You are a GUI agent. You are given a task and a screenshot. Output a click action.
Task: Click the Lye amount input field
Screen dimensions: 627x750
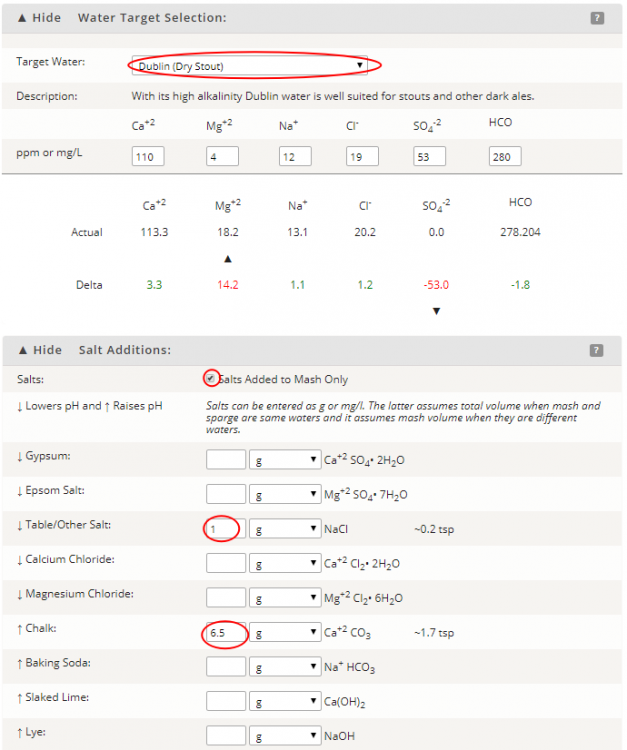tap(225, 736)
